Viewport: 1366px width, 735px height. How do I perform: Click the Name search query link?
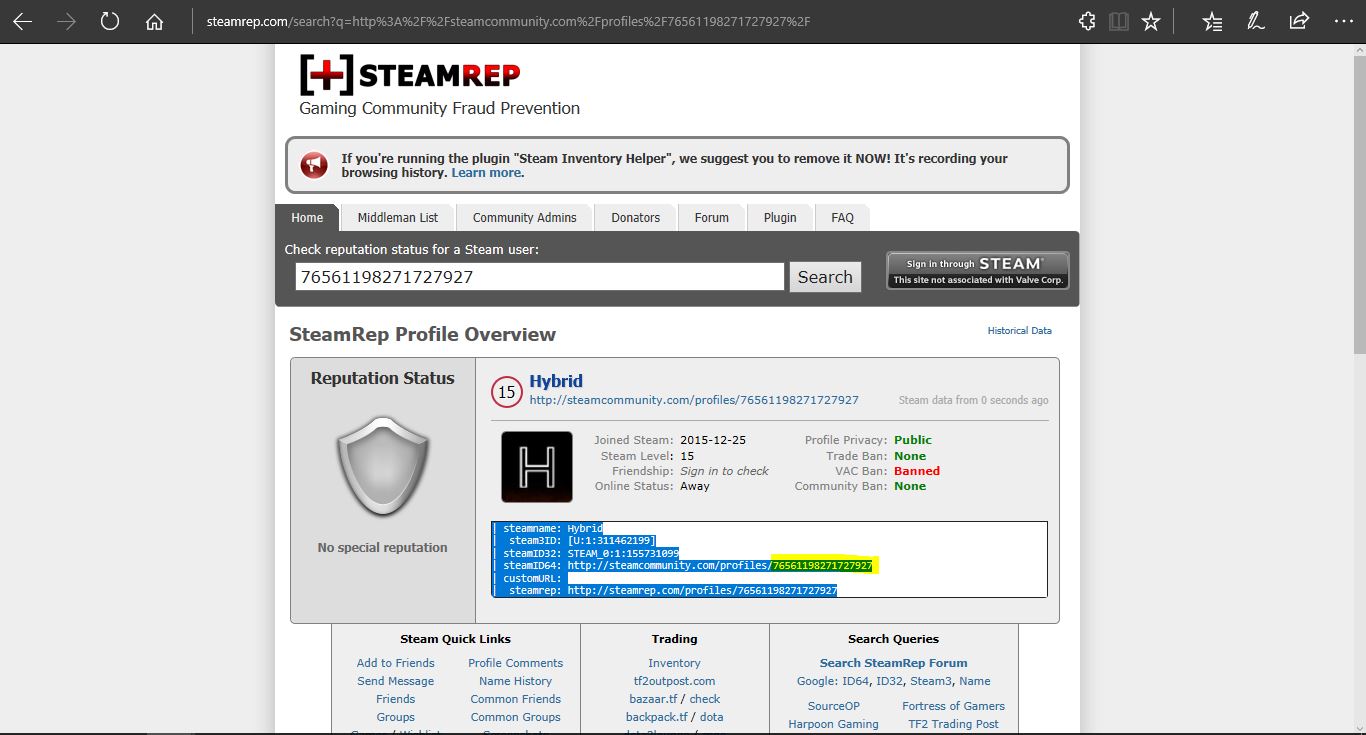(975, 681)
